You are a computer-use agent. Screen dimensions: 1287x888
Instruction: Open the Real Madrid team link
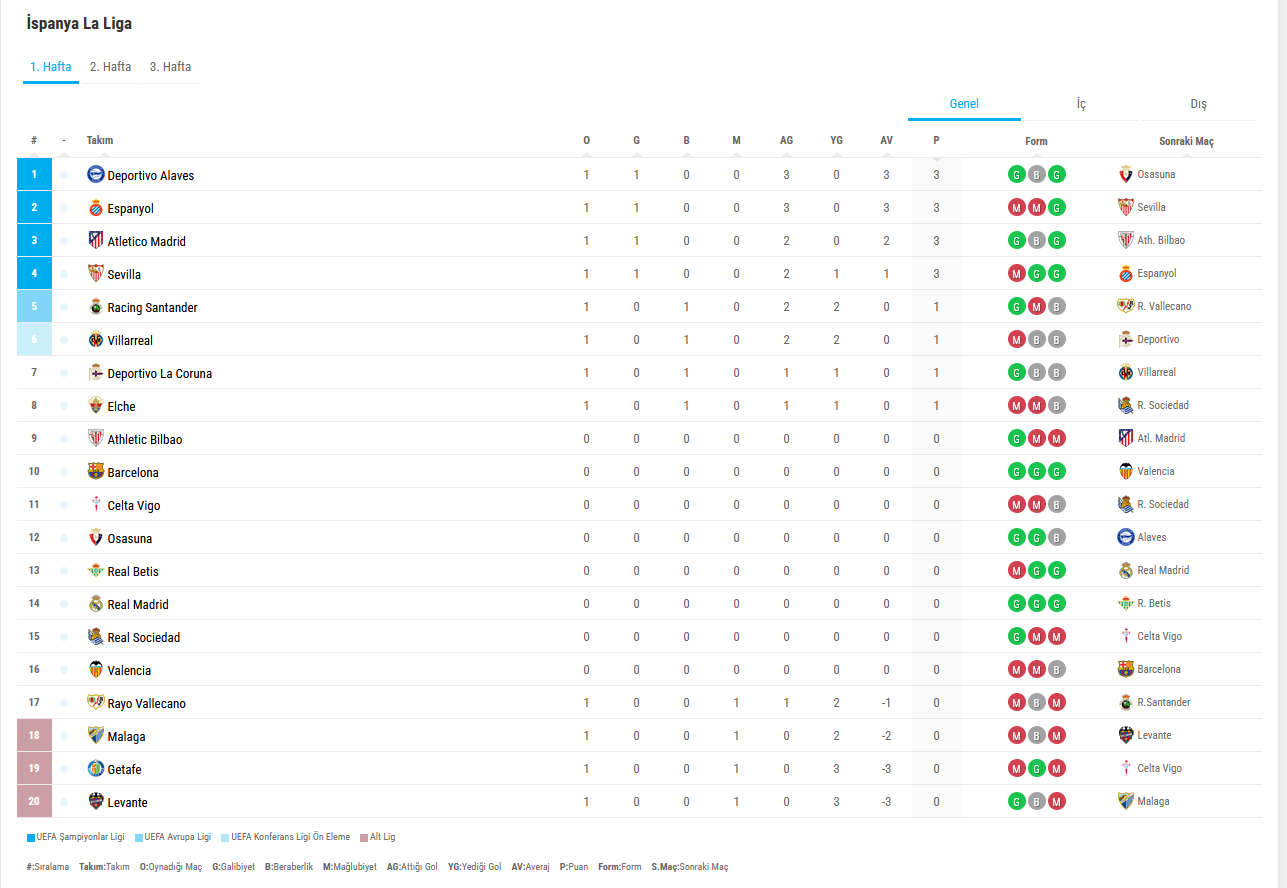pyautogui.click(x=138, y=604)
